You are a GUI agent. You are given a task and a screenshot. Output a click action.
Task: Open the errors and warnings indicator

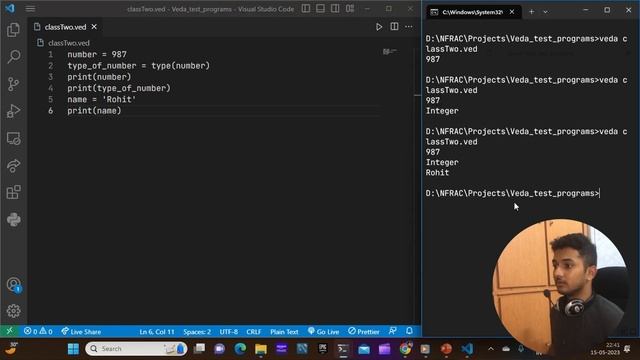(38, 331)
